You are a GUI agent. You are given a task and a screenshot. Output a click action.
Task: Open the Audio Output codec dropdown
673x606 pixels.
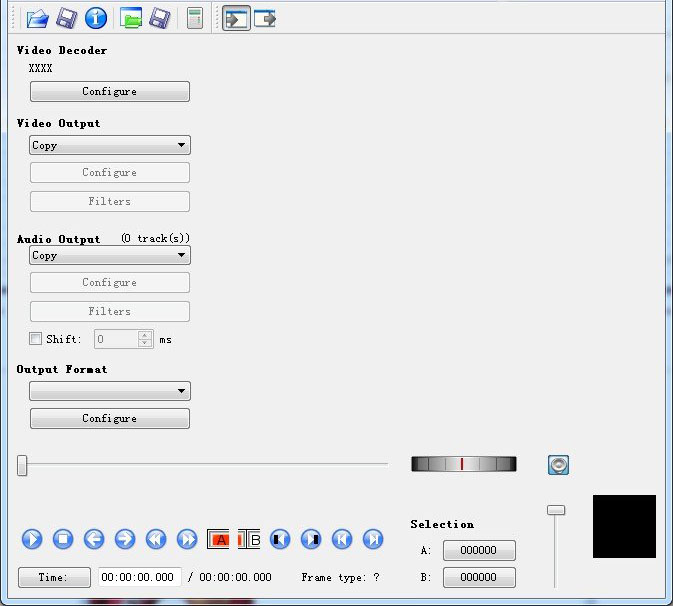(110, 255)
